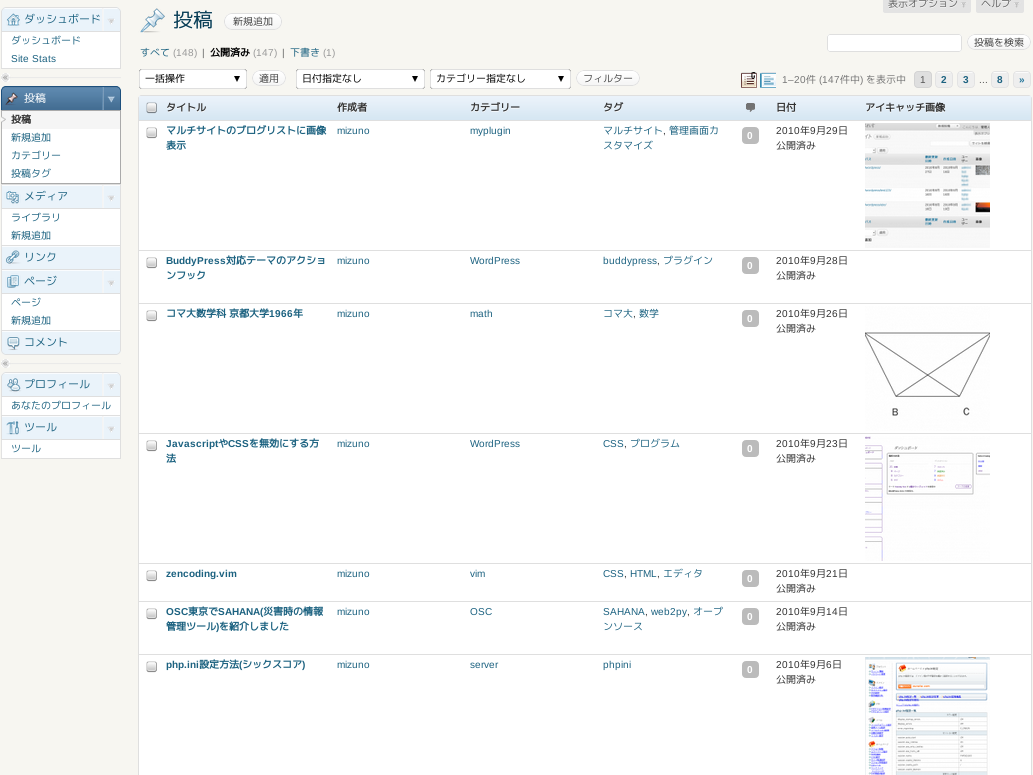Collapse sidebar via arrow below dashboard menu

(x=5, y=77)
